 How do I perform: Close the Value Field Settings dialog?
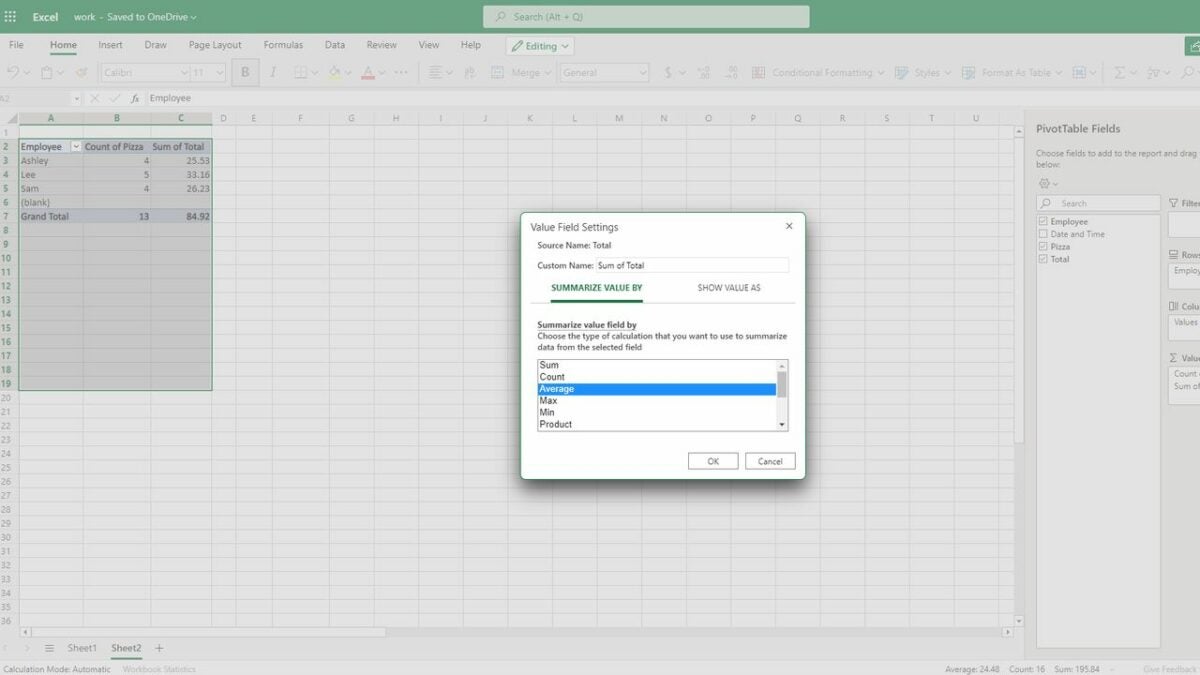coord(789,227)
